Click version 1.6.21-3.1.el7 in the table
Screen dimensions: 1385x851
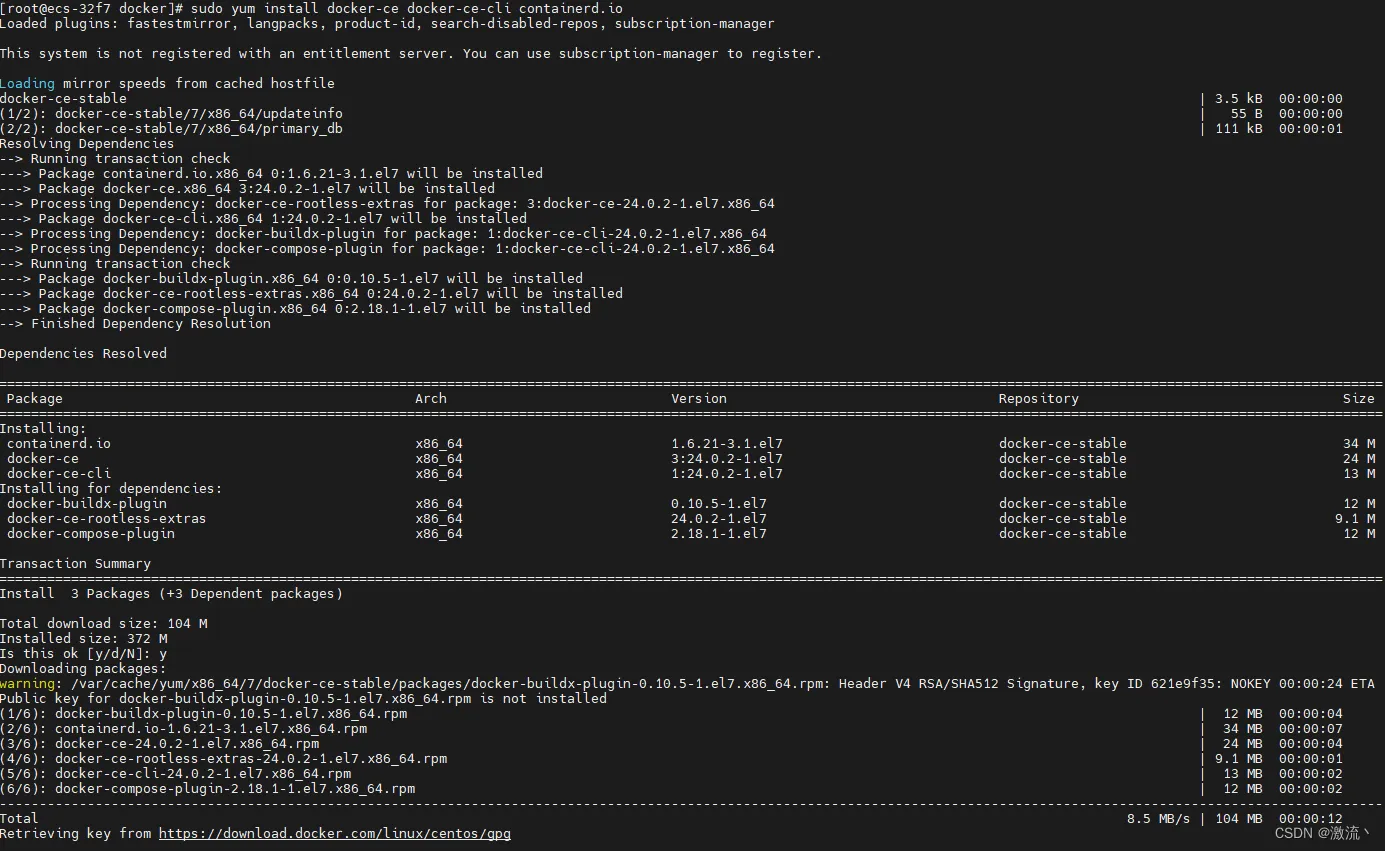[726, 443]
